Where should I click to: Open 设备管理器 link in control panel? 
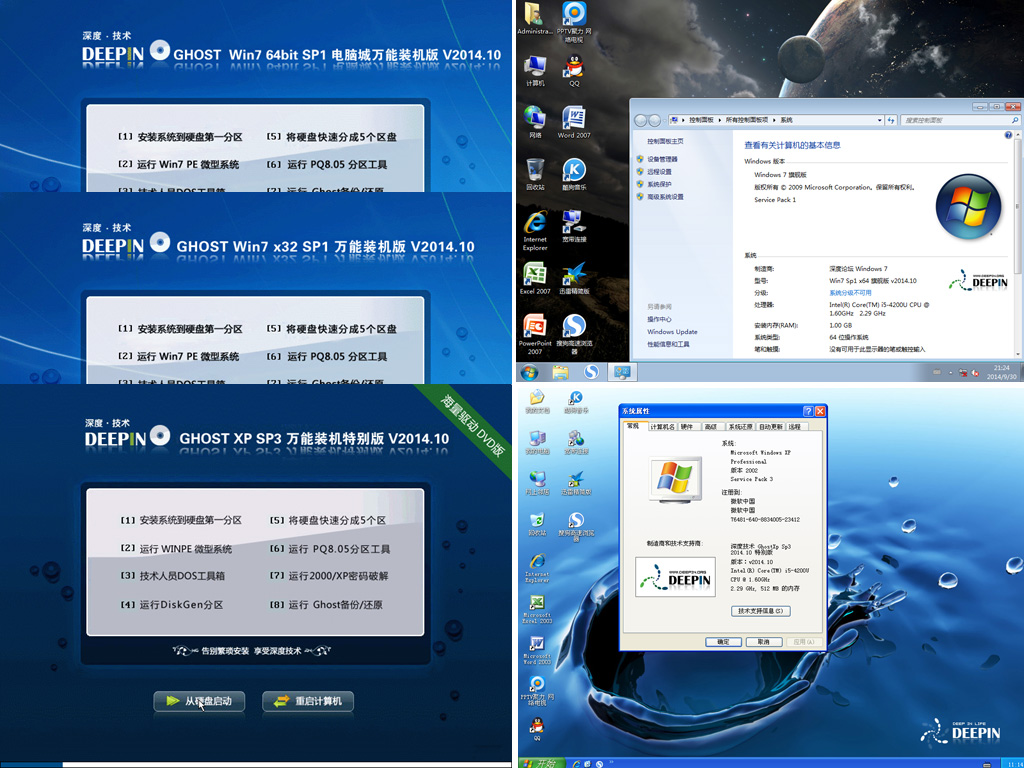(x=662, y=159)
